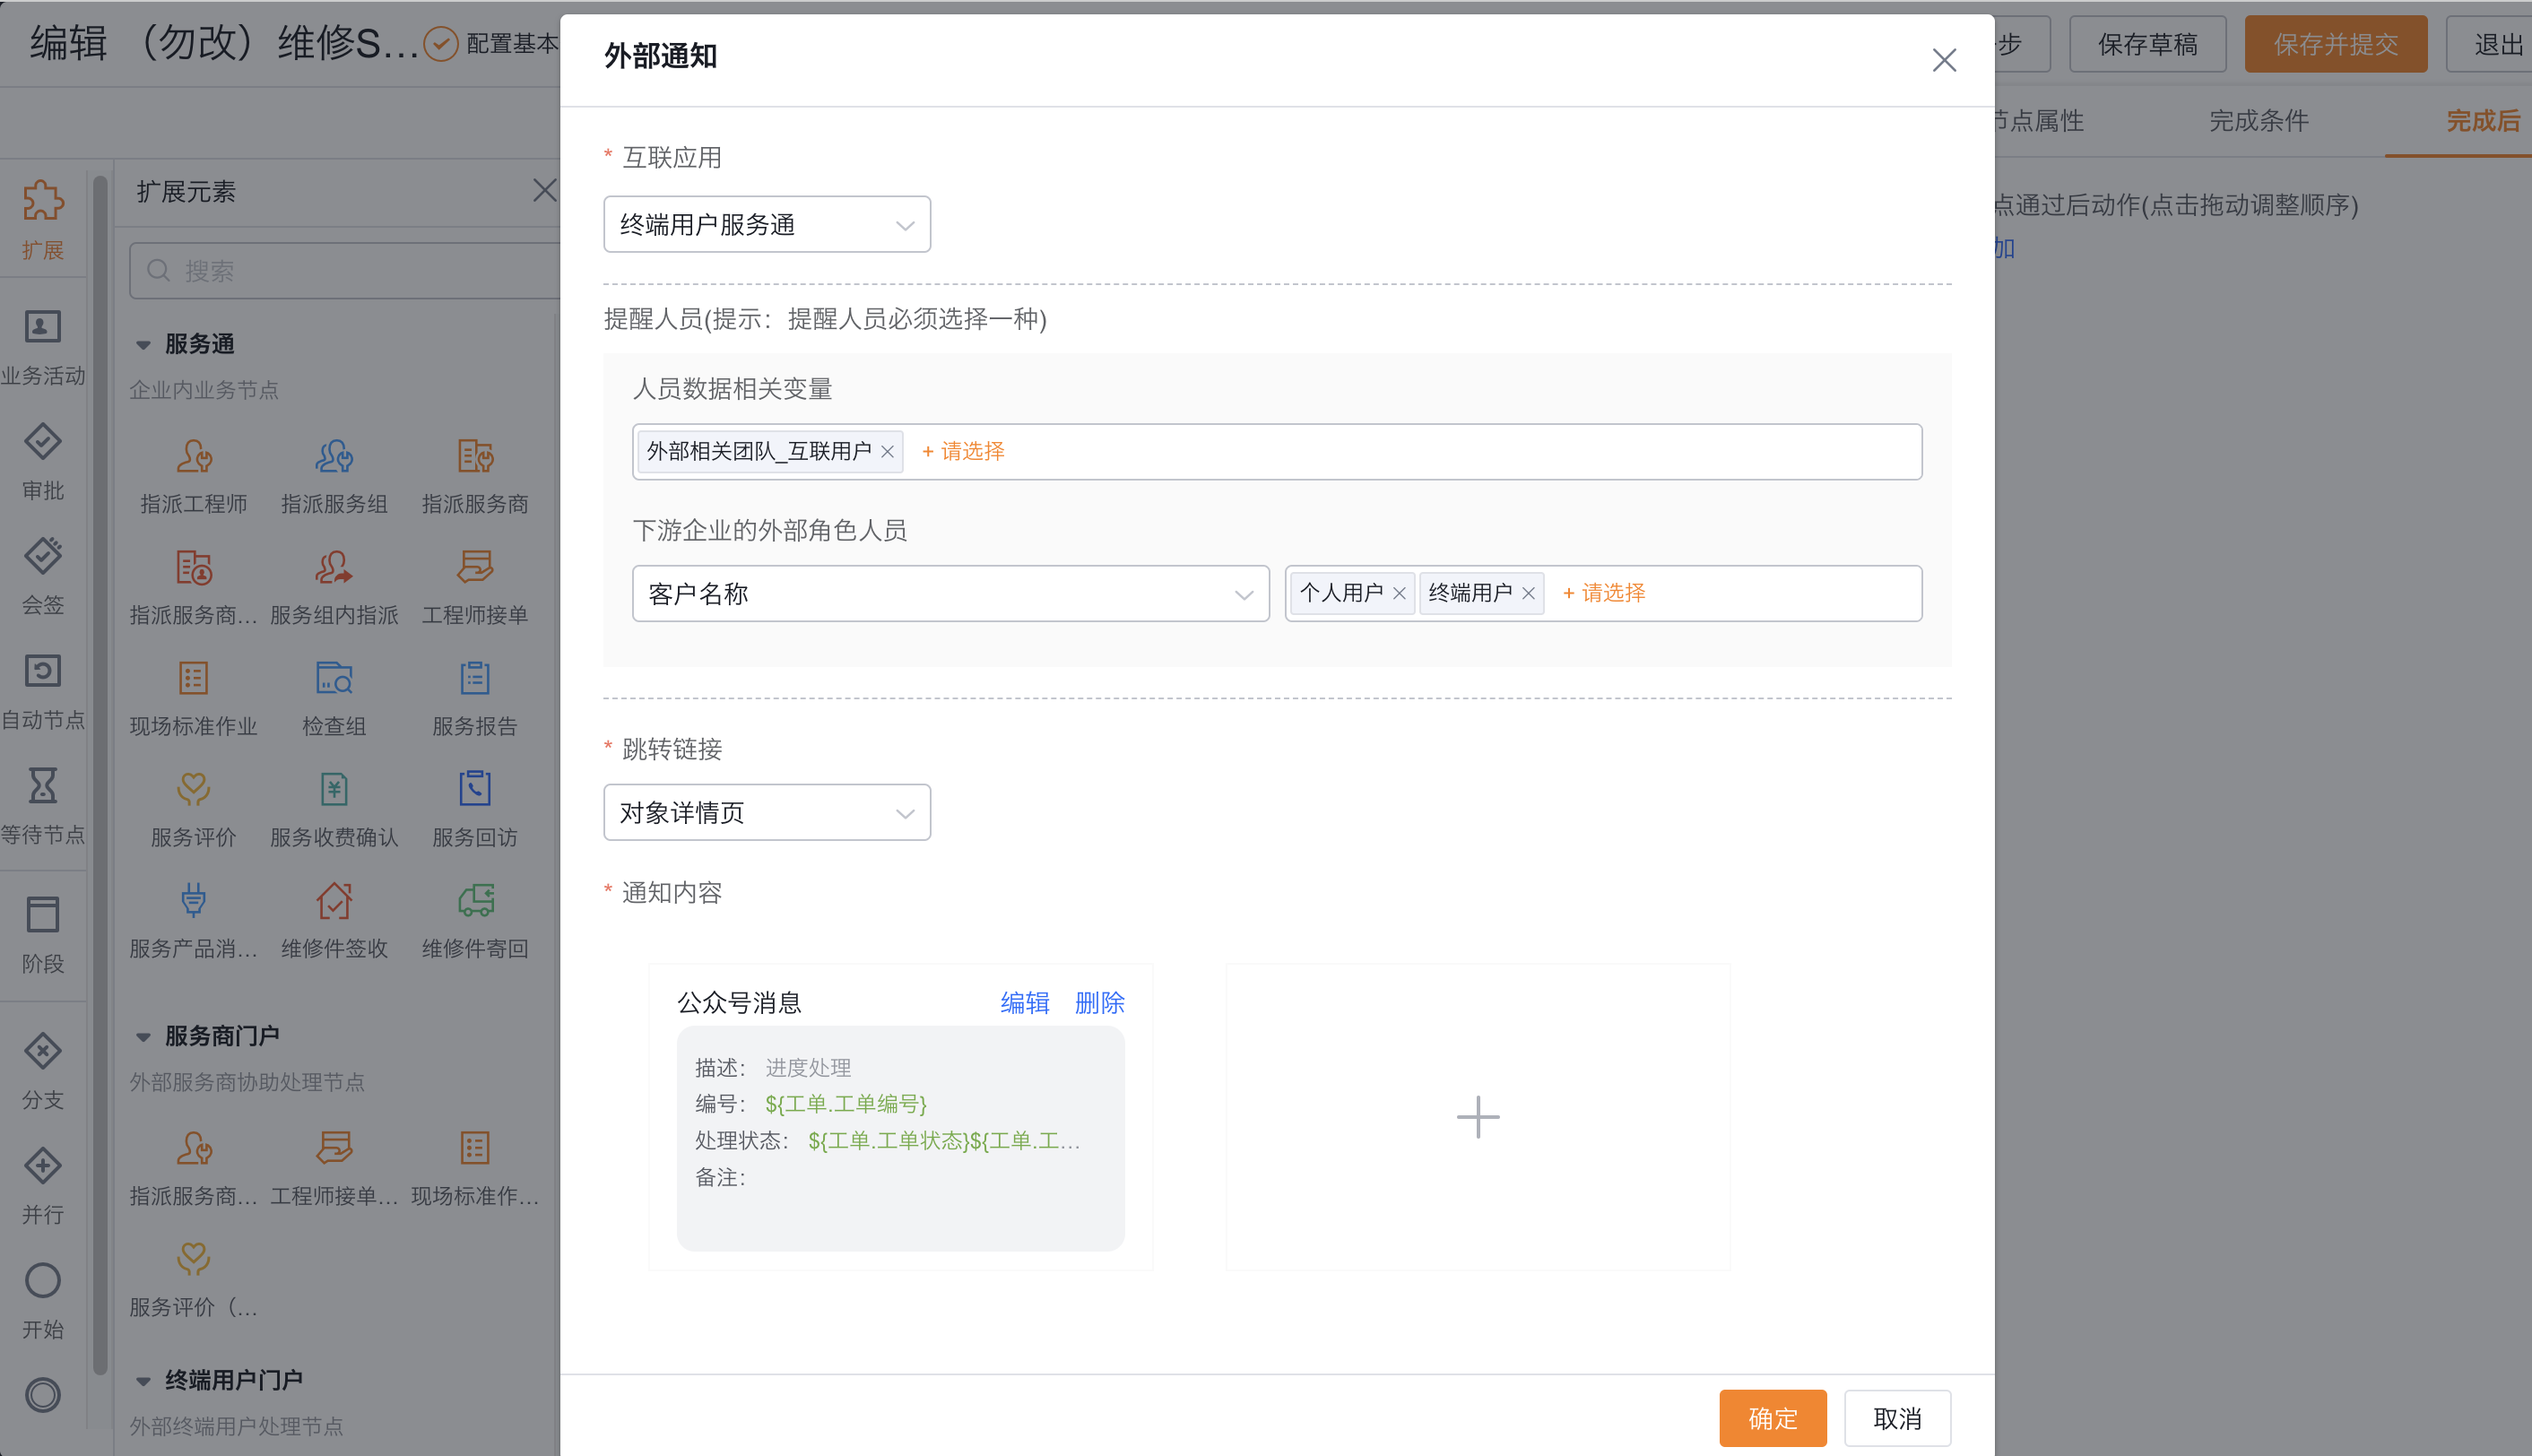The height and width of the screenshot is (1456, 2532).
Task: Pick the 维修件寄回 node icon
Action: point(475,900)
